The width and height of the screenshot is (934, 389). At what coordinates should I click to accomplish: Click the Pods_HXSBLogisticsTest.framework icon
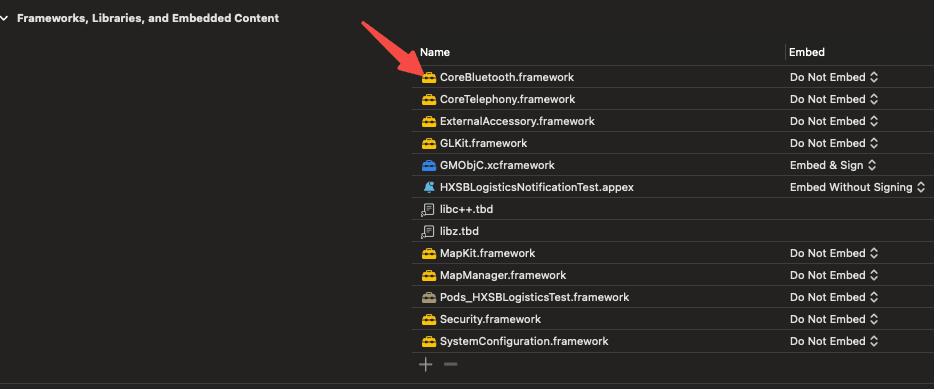tap(429, 297)
